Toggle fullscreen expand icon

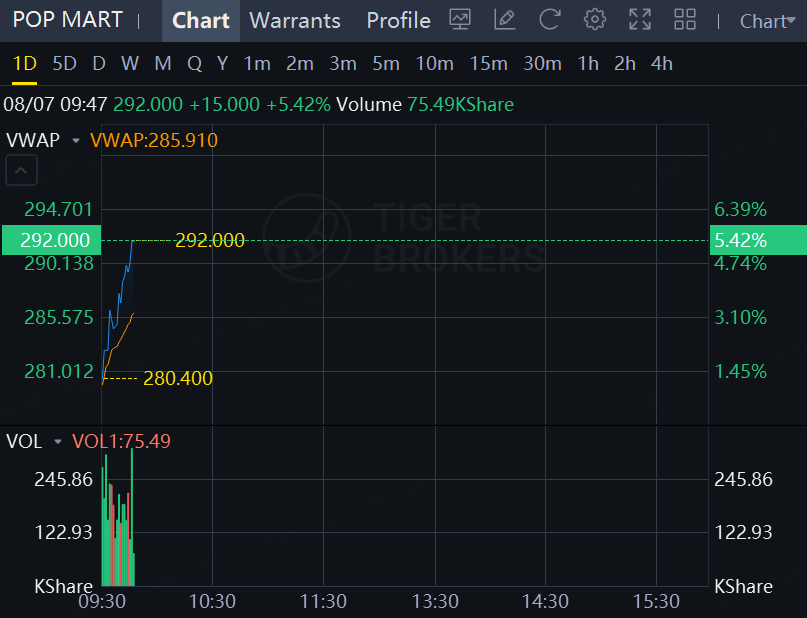(x=640, y=20)
